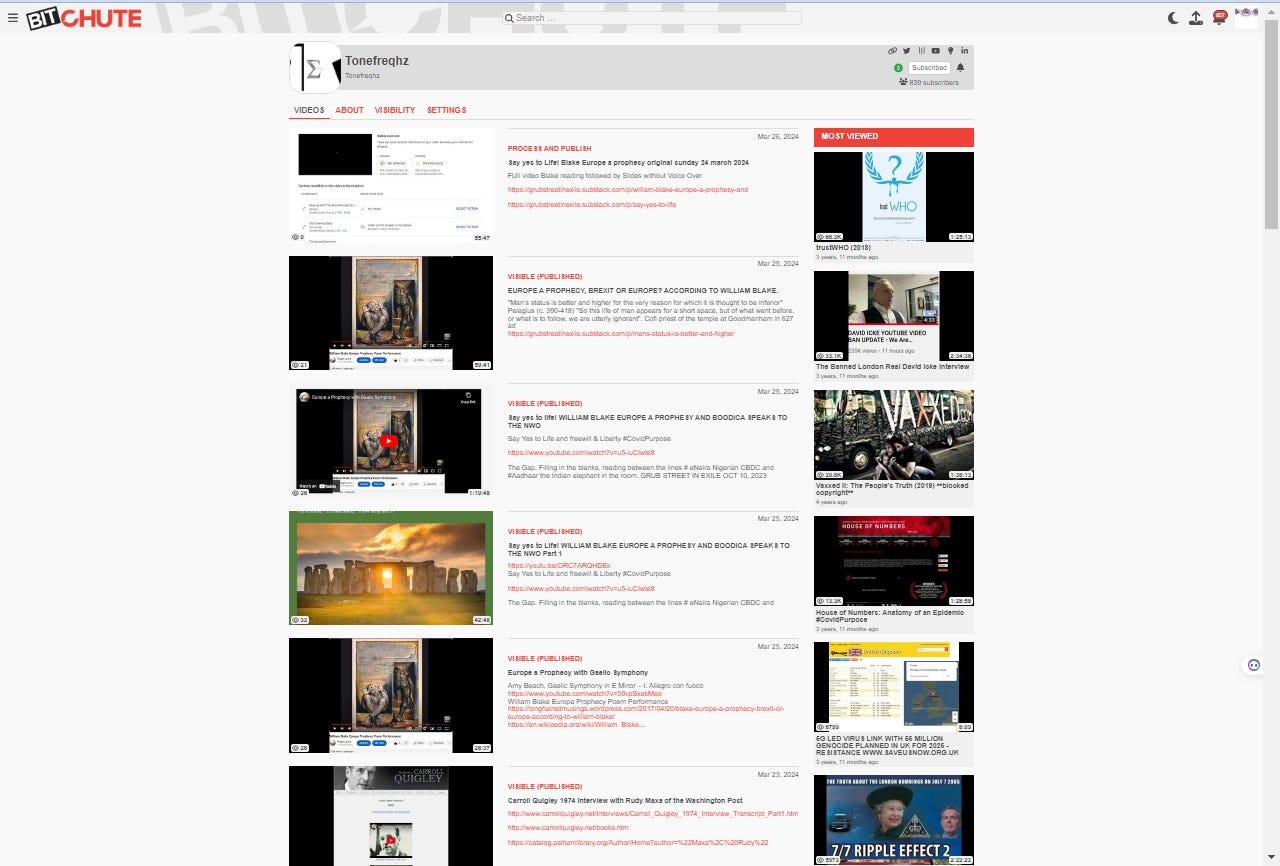Click the Mar 26, 2024 date text
Image resolution: width=1280 pixels, height=866 pixels.
[778, 136]
